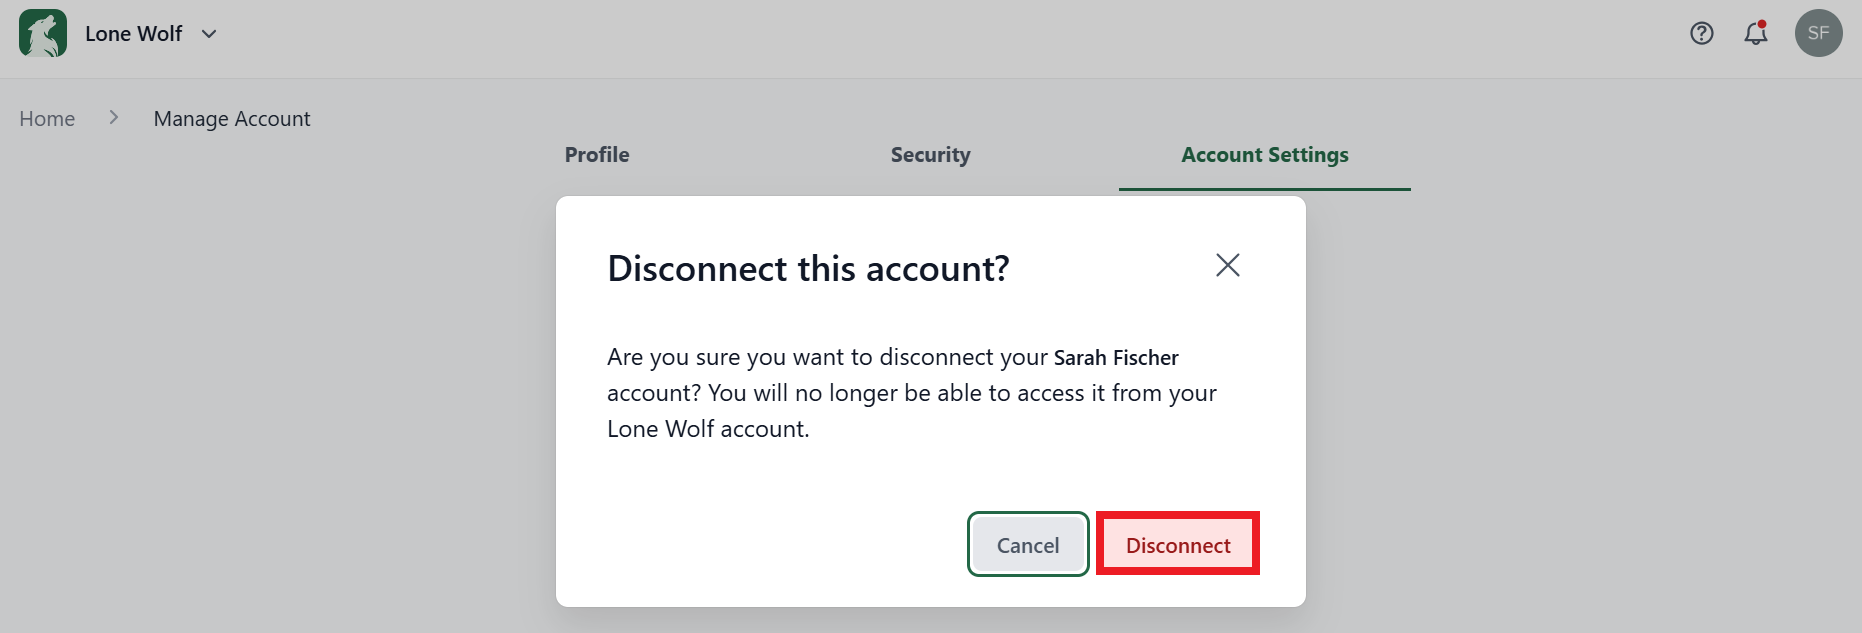
Task: Cancel the account disconnection
Action: pyautogui.click(x=1027, y=544)
